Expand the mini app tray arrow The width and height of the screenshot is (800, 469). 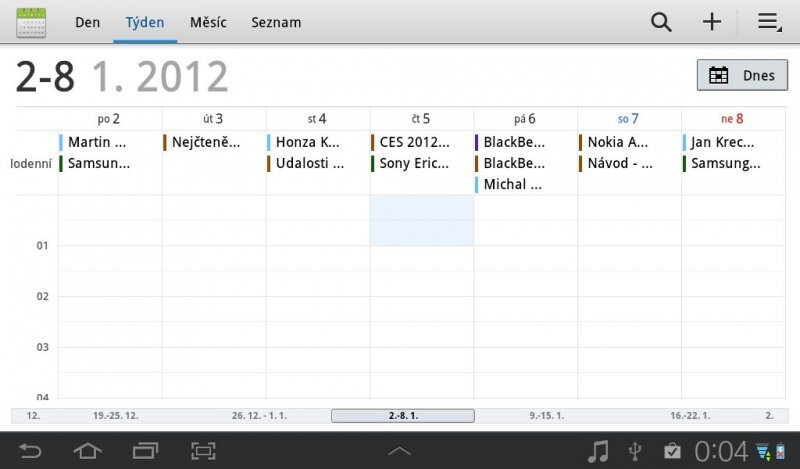(399, 451)
